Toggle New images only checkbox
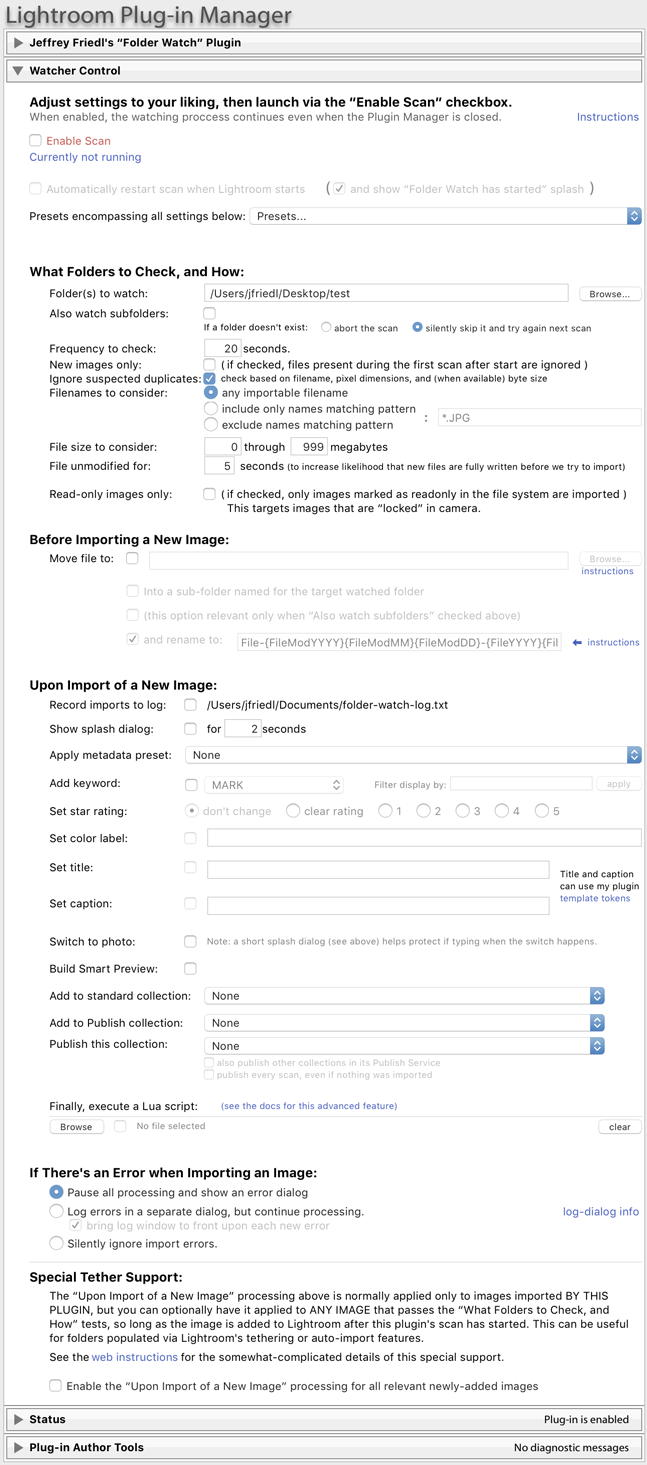This screenshot has height=1465, width=647. 210,365
